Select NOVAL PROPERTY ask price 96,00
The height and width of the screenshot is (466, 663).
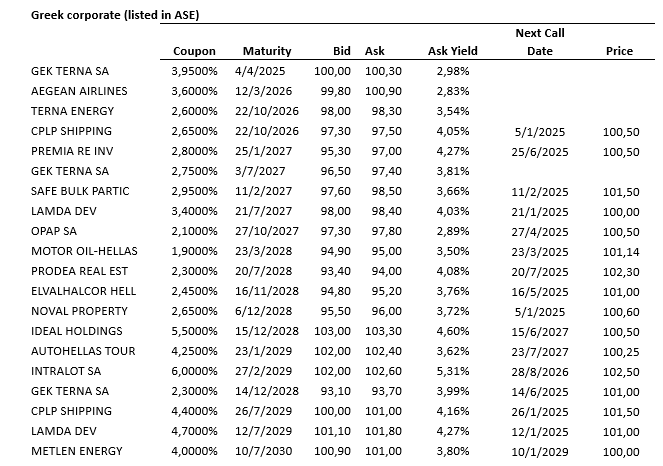click(x=381, y=311)
